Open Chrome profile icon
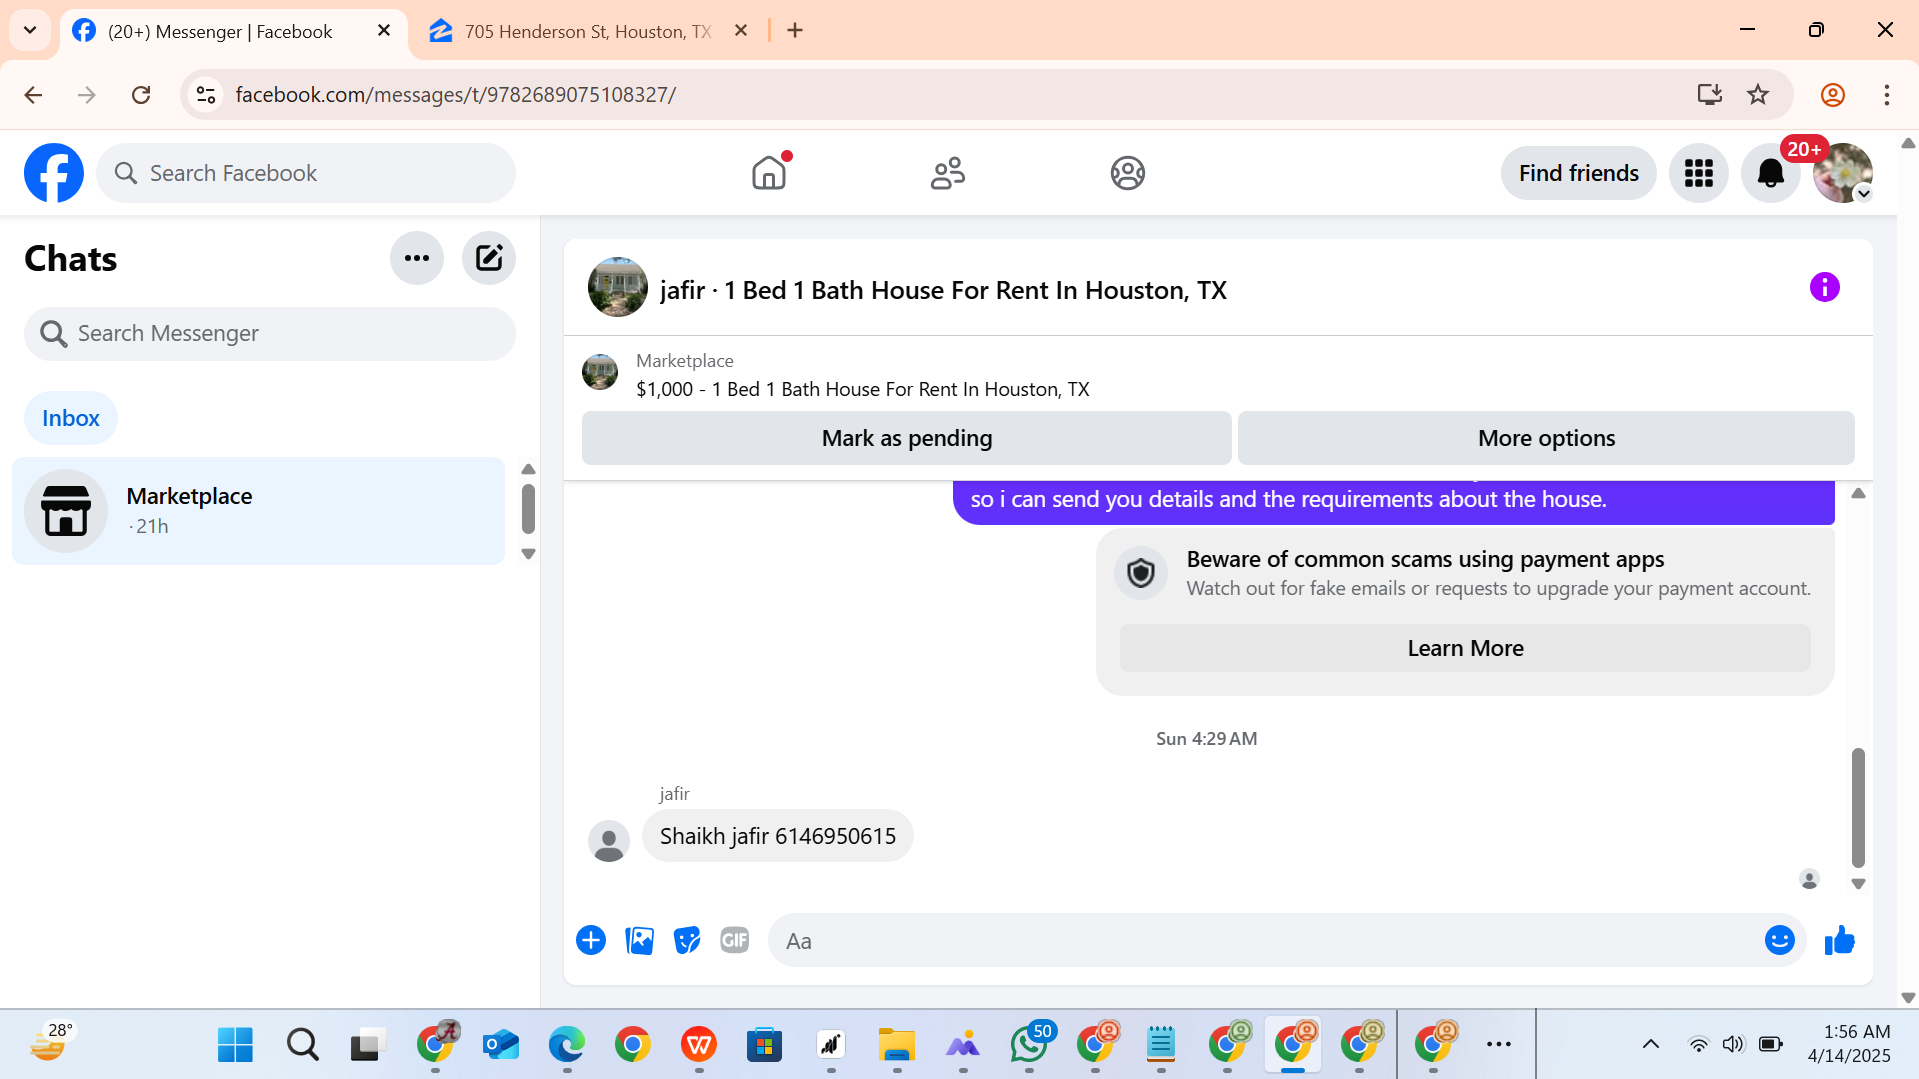The image size is (1919, 1079). tap(1832, 95)
